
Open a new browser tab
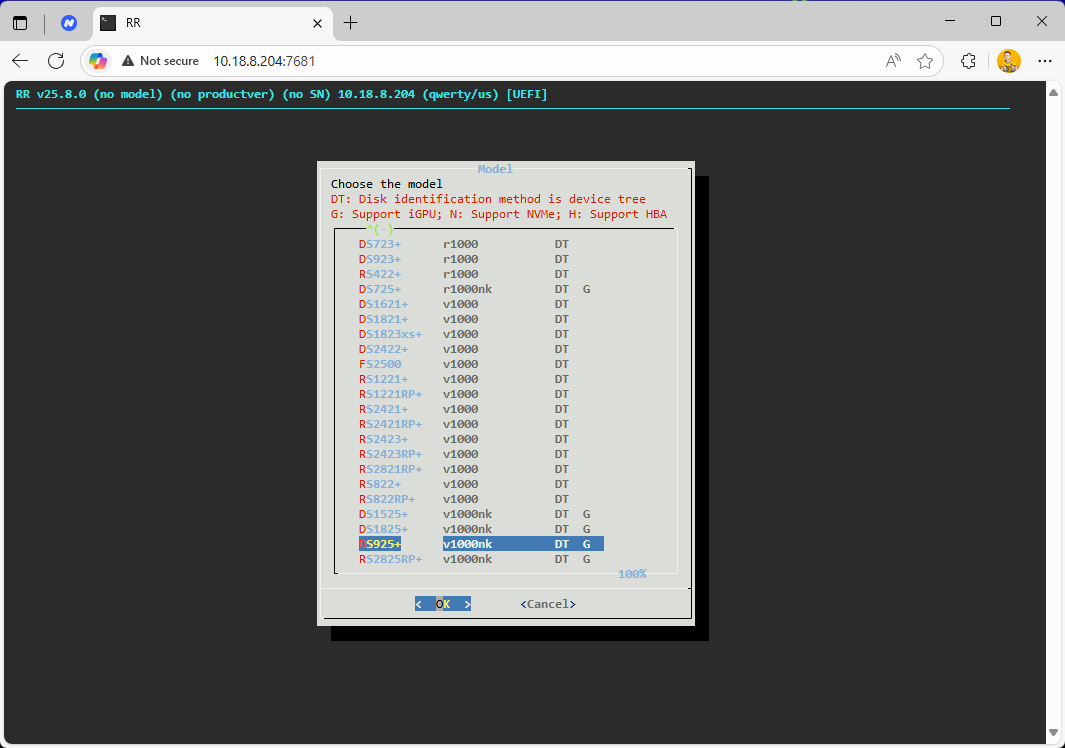coord(350,23)
